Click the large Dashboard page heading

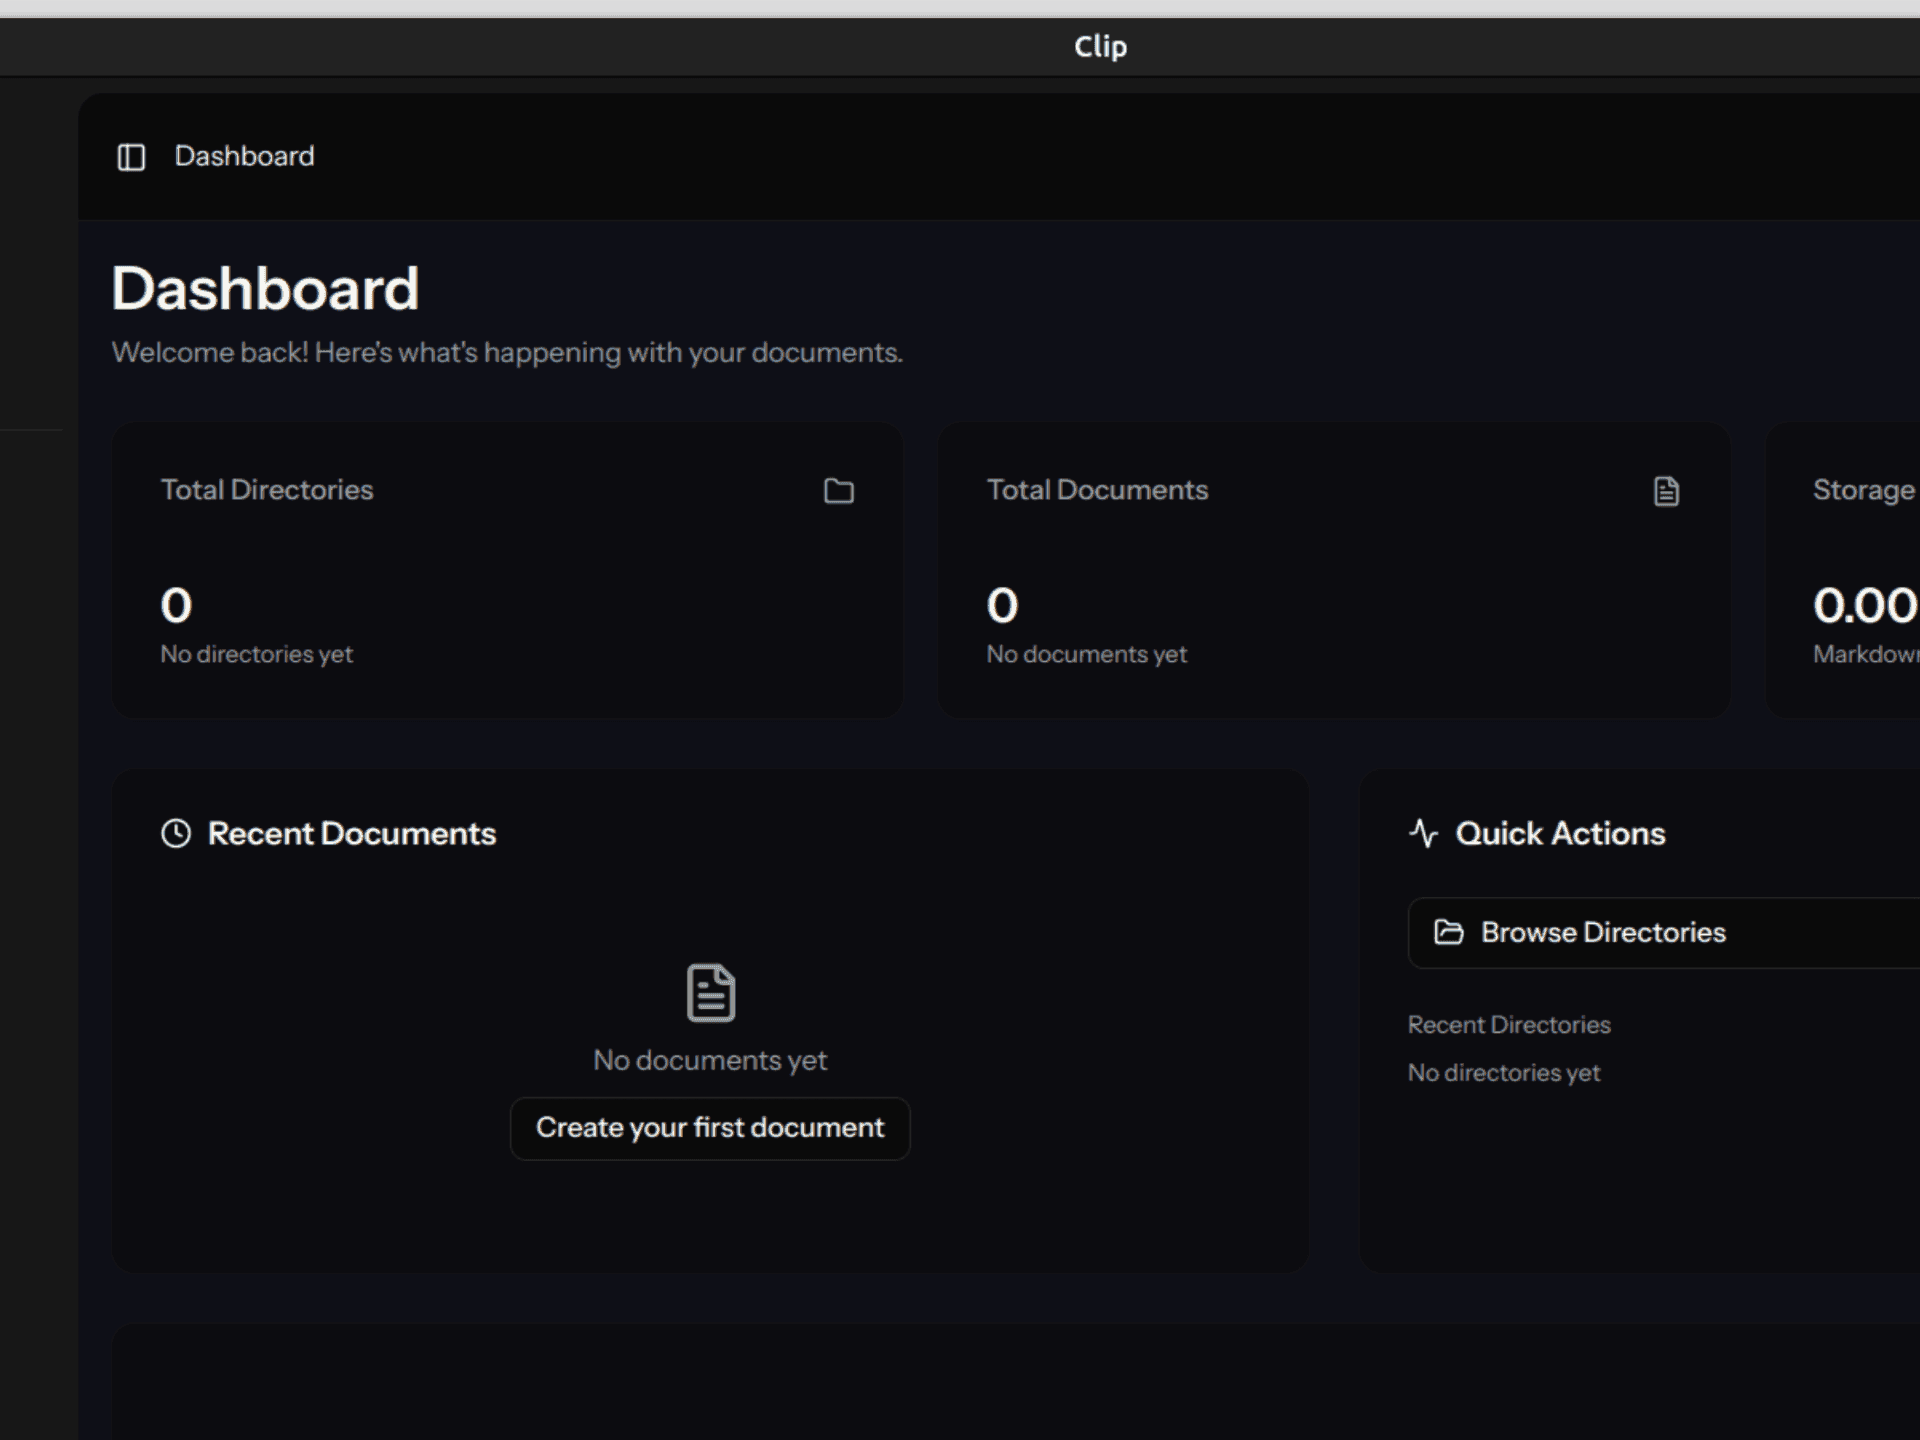[265, 289]
